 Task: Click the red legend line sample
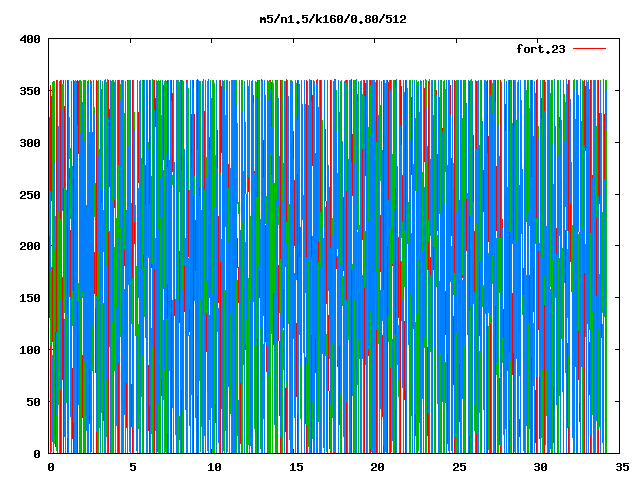coord(589,49)
